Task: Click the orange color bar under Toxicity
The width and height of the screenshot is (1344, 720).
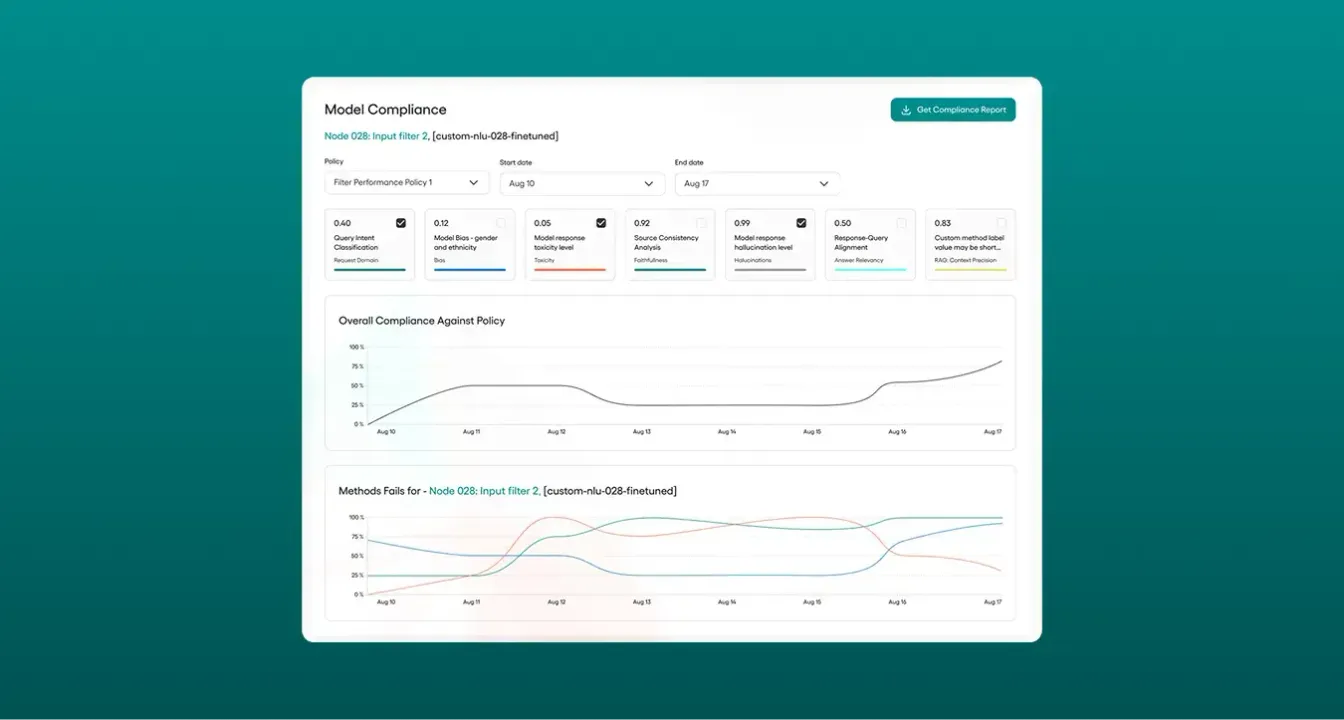Action: pyautogui.click(x=570, y=270)
